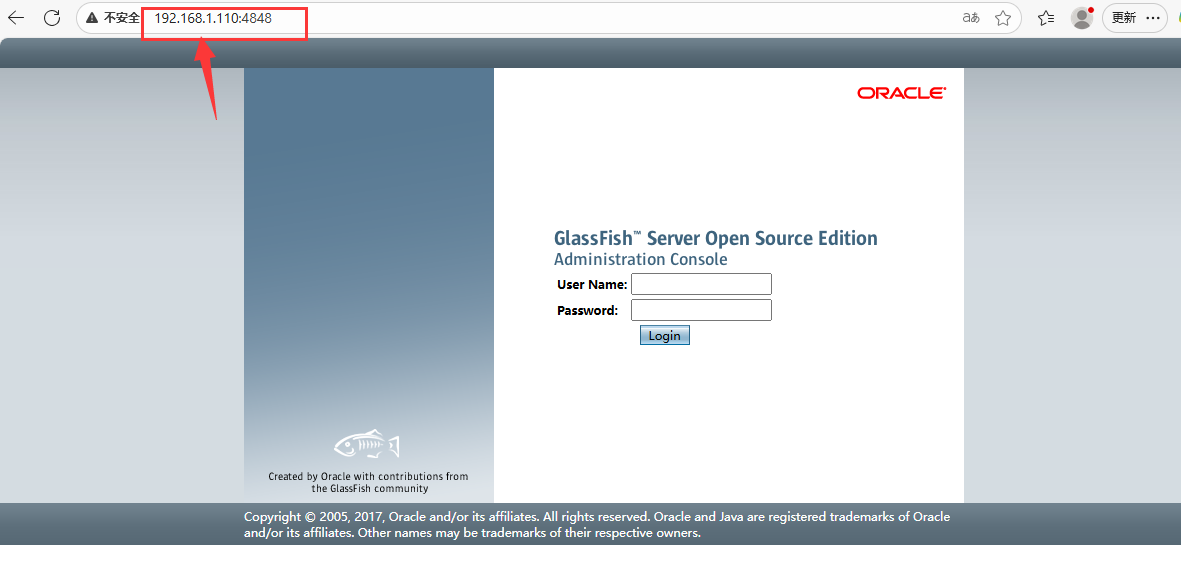Click the 更新 update button
This screenshot has height=573, width=1181.
(x=1124, y=18)
